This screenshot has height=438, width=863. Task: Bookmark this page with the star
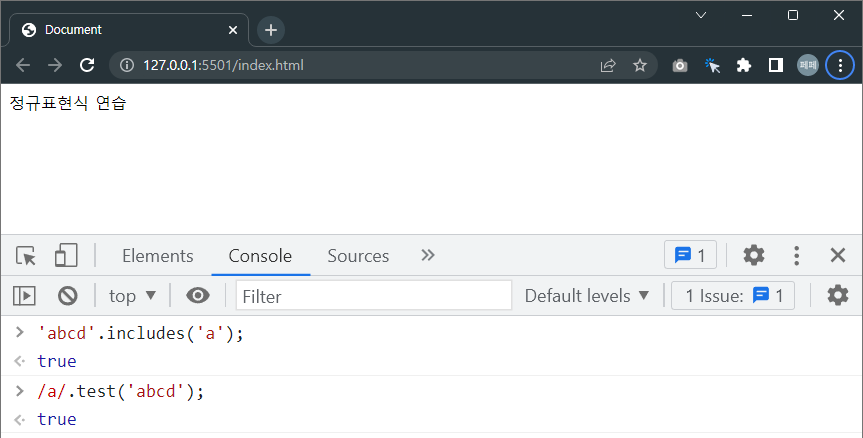click(640, 65)
